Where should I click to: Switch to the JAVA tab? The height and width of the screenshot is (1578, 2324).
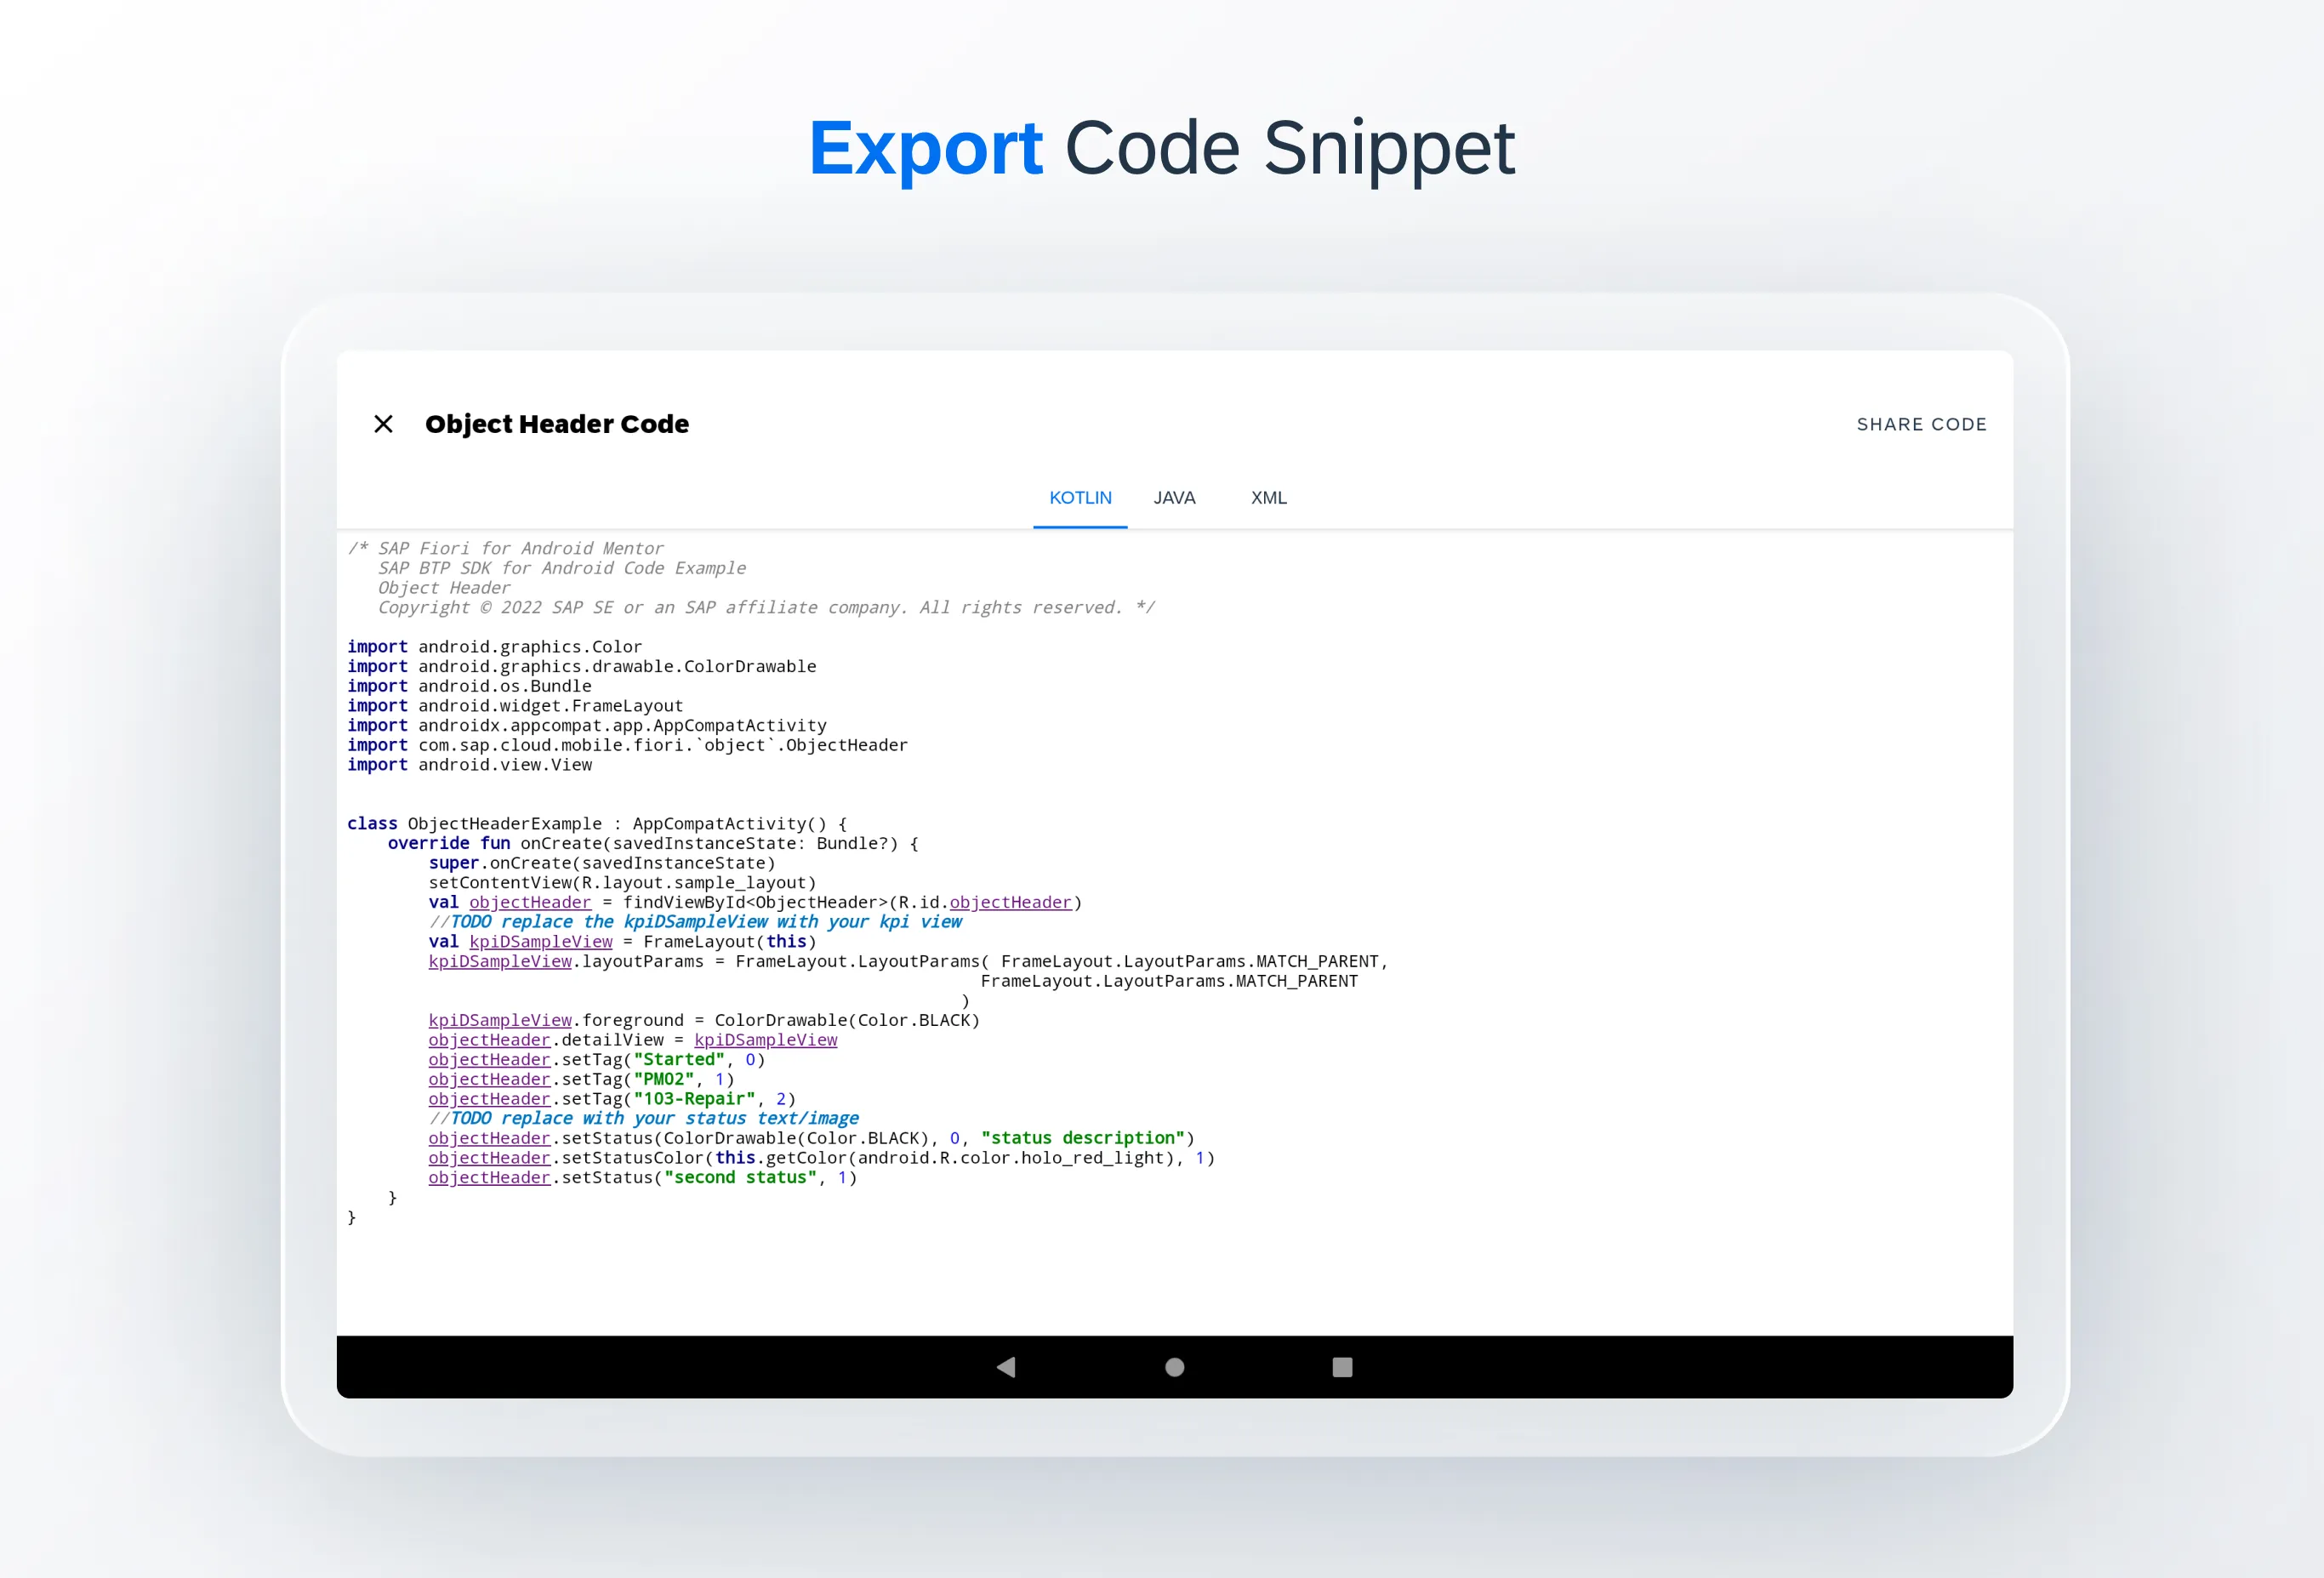[1172, 497]
